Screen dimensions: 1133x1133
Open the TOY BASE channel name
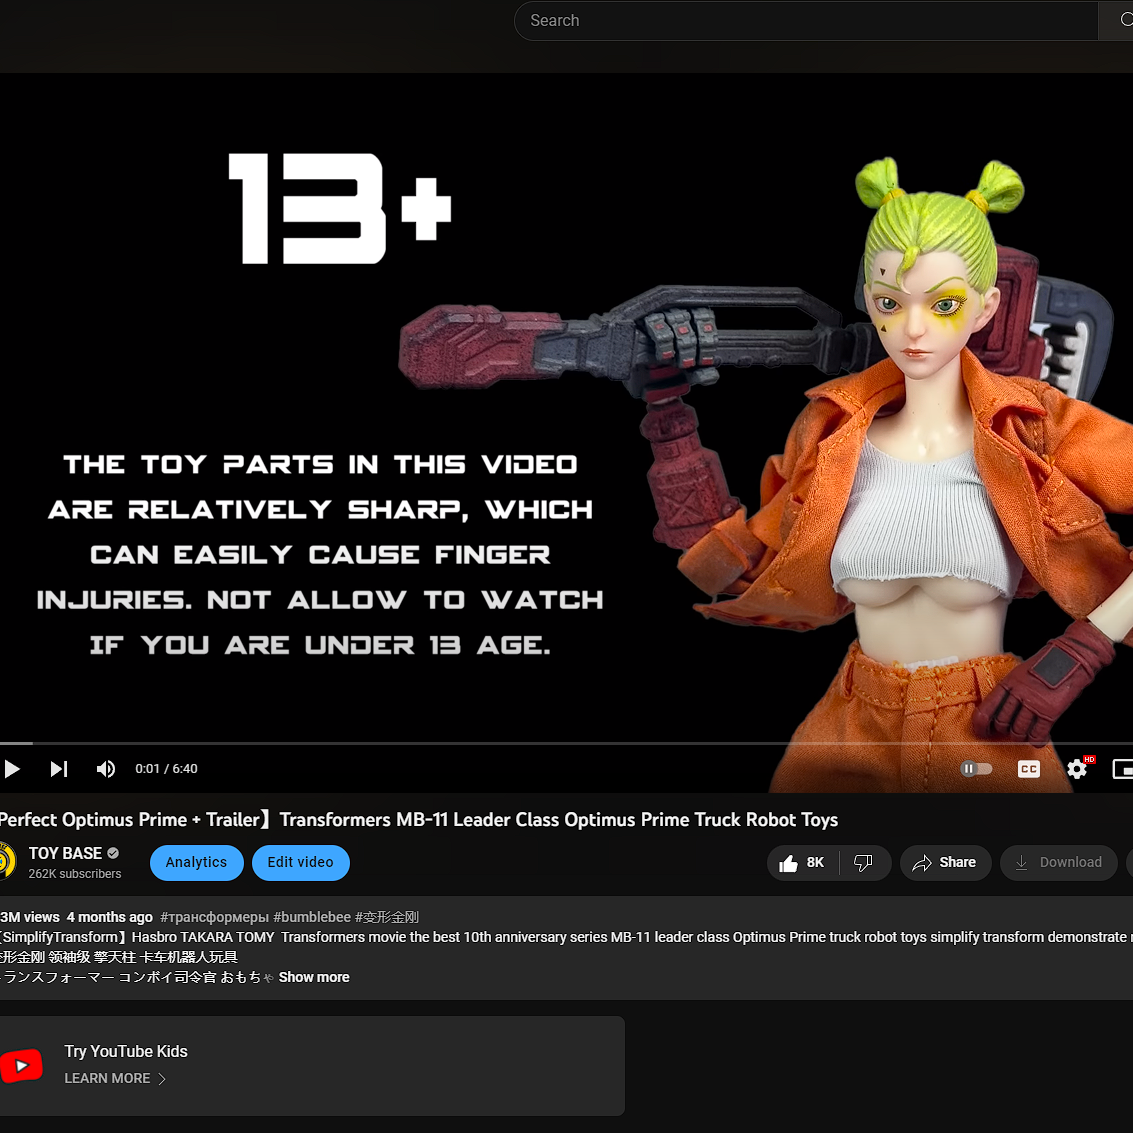65,853
